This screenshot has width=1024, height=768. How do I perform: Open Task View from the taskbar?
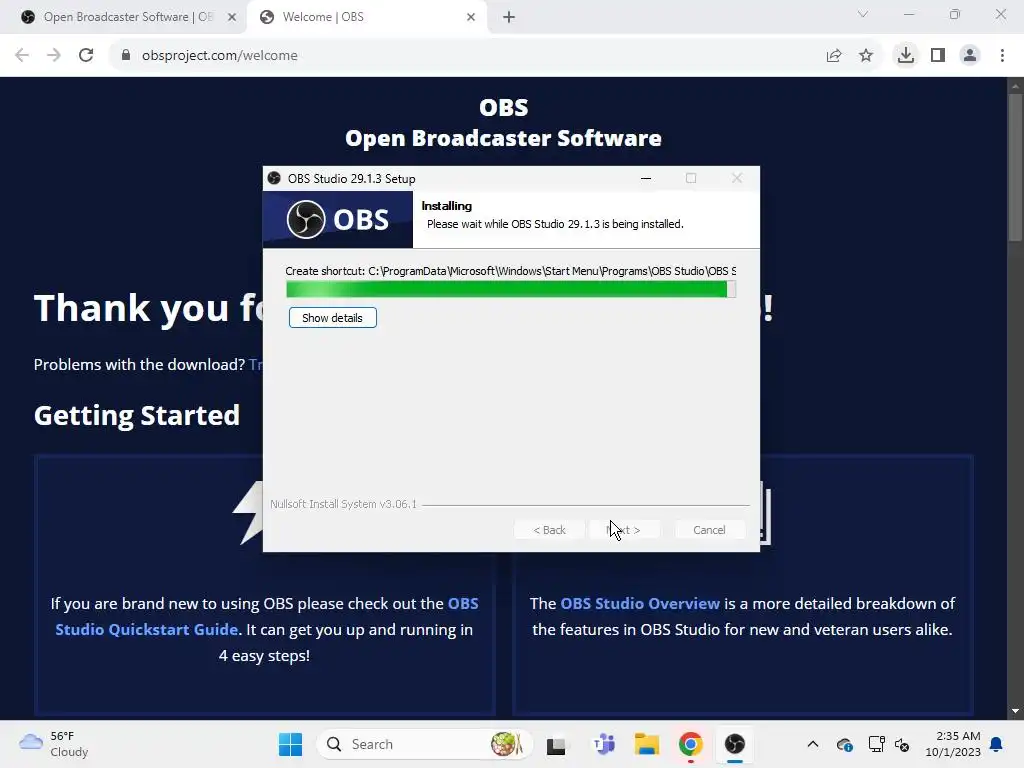point(556,744)
